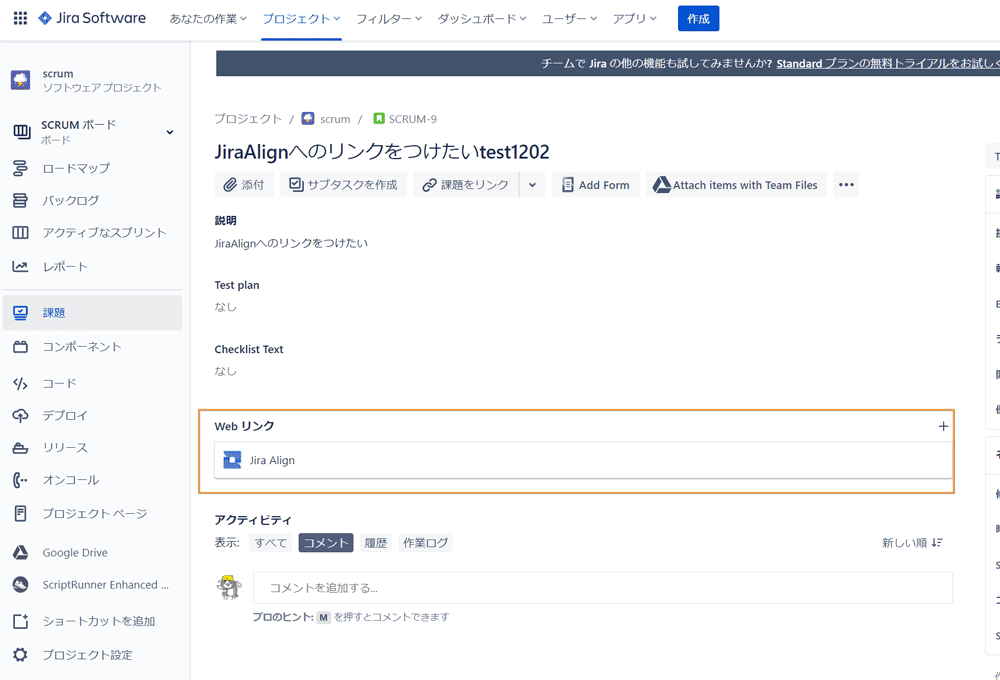Open レポート in the sidebar
This screenshot has height=680, width=1000.
tap(65, 267)
